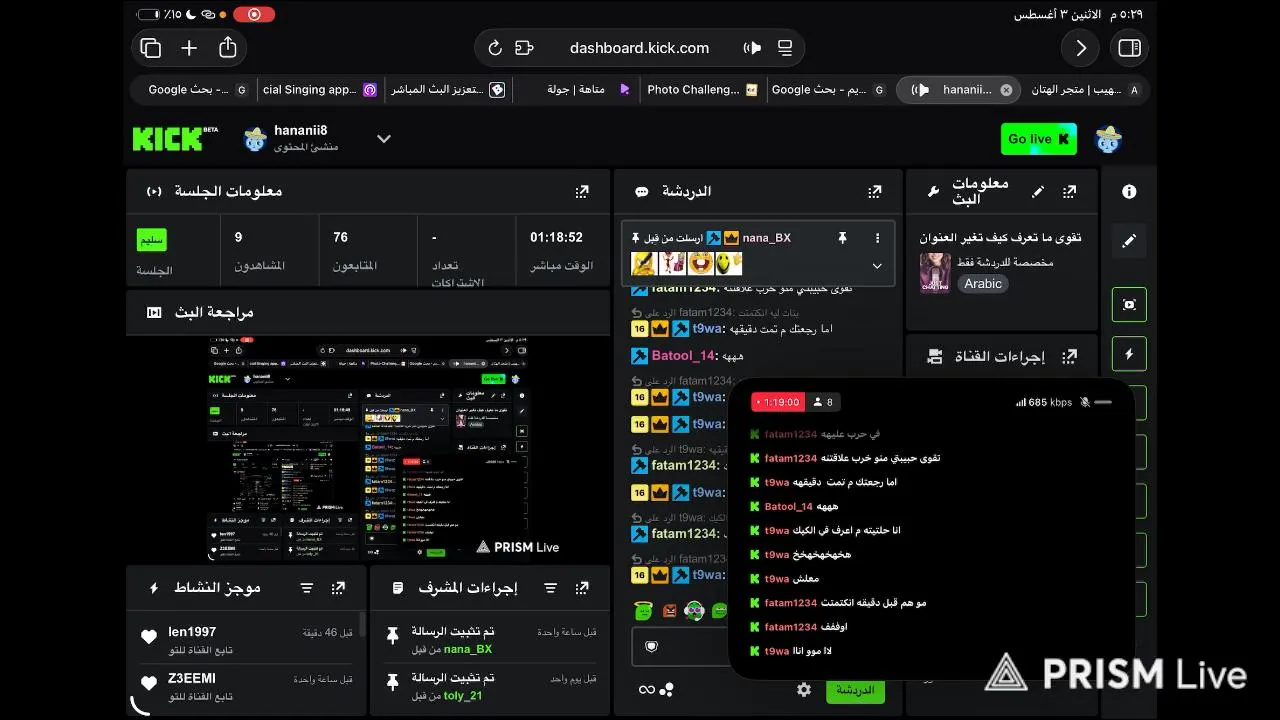Filter the moderator actions list
This screenshot has width=1280, height=720.
point(551,588)
